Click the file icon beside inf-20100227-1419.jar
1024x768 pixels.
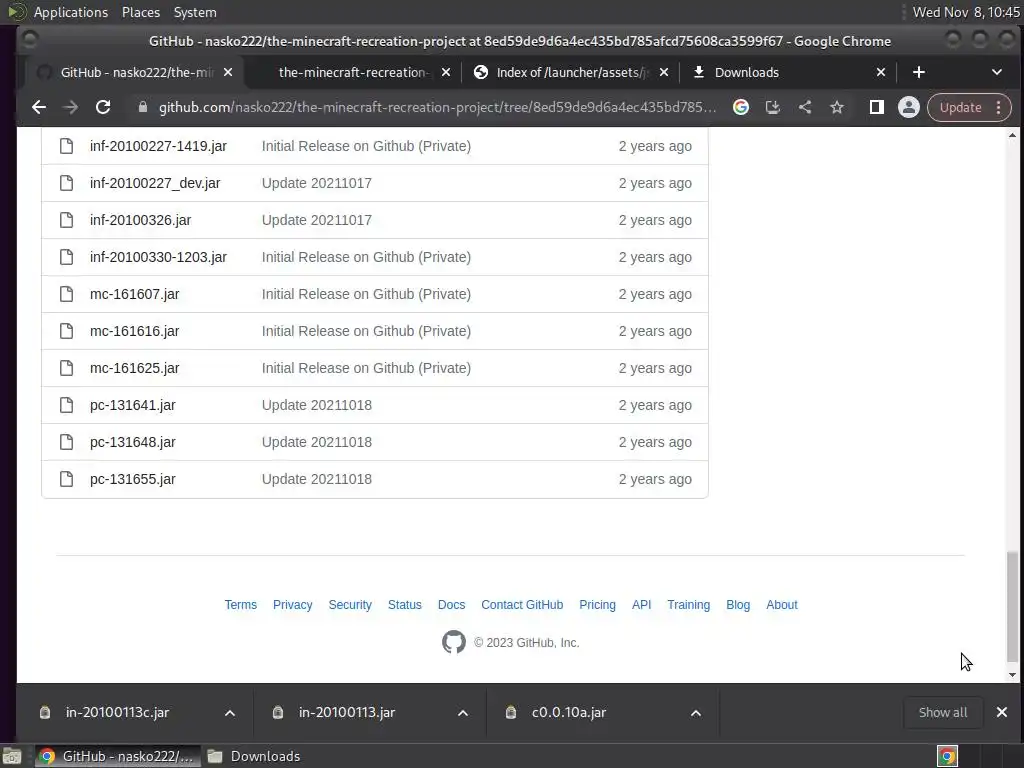pyautogui.click(x=67, y=146)
